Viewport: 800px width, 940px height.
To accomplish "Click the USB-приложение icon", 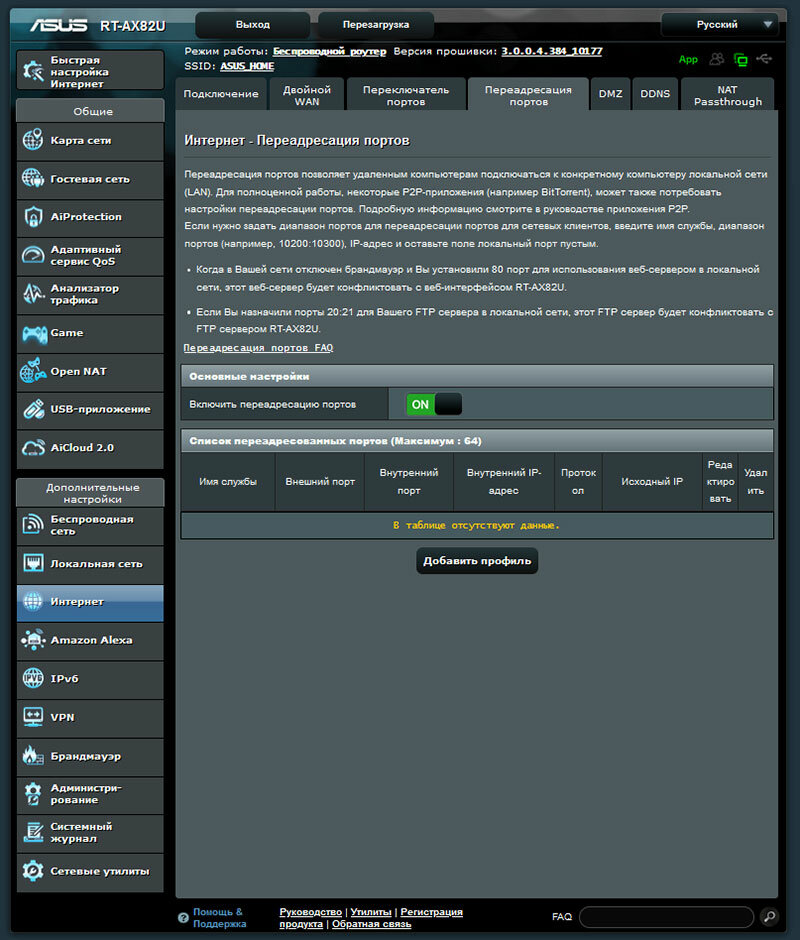I will coord(34,409).
